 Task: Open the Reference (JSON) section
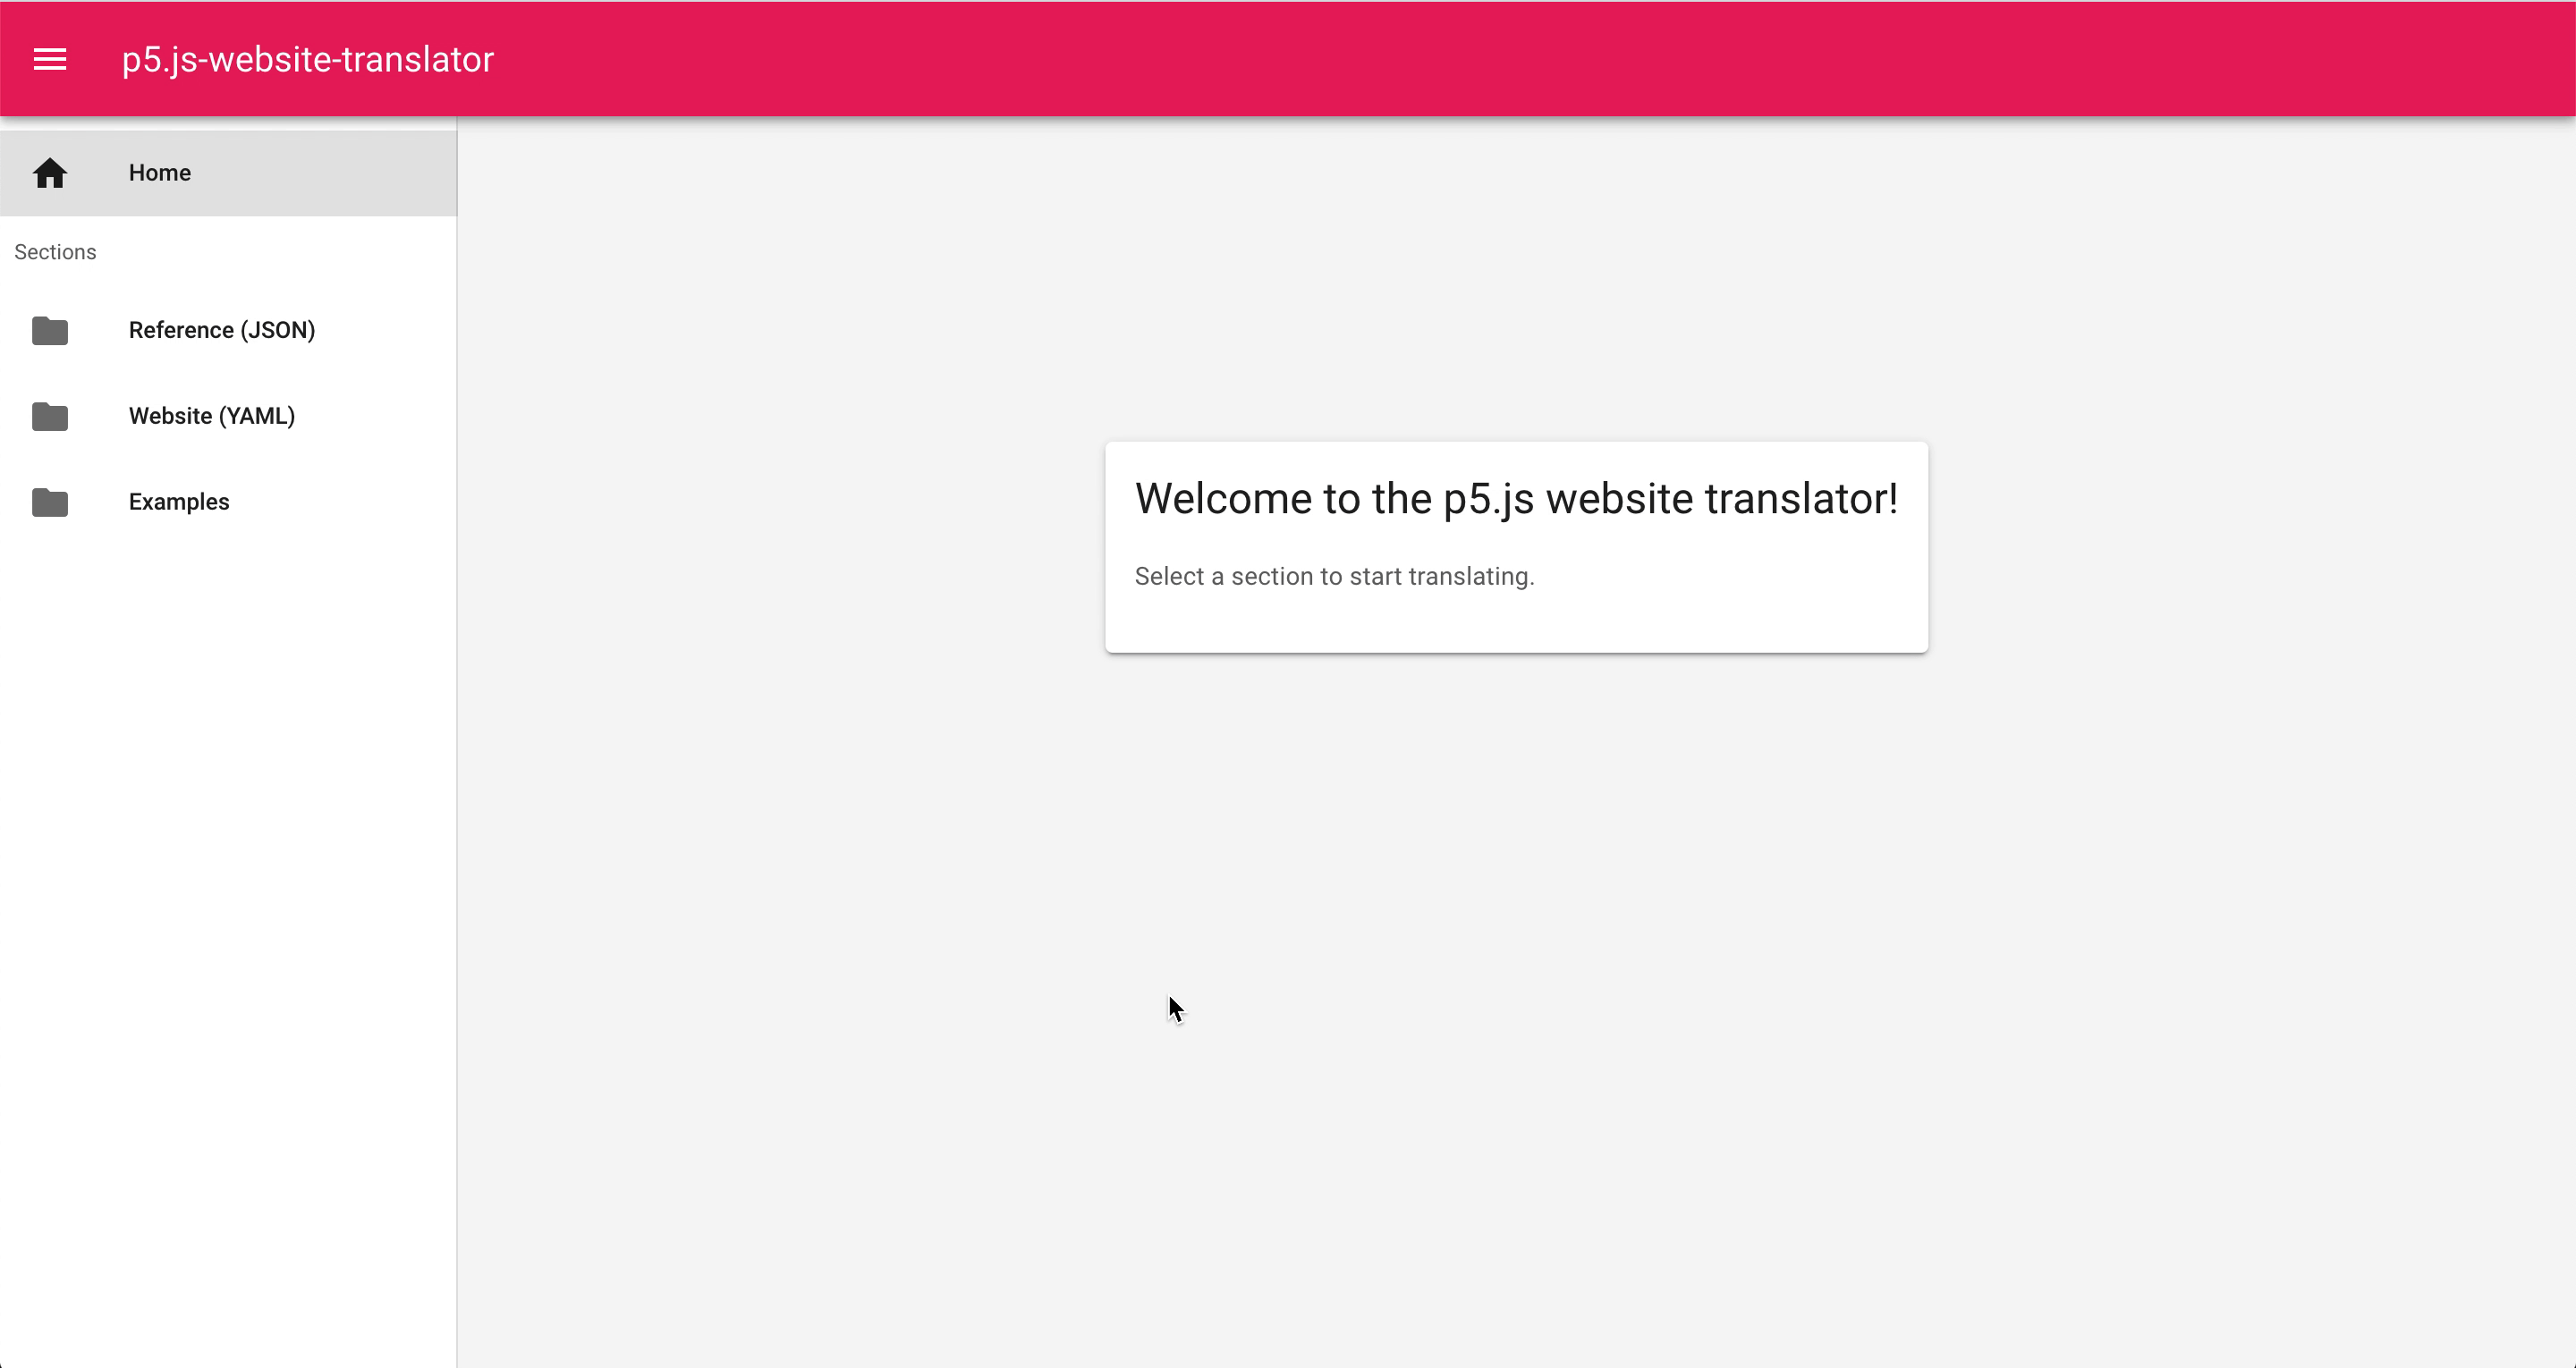(221, 330)
